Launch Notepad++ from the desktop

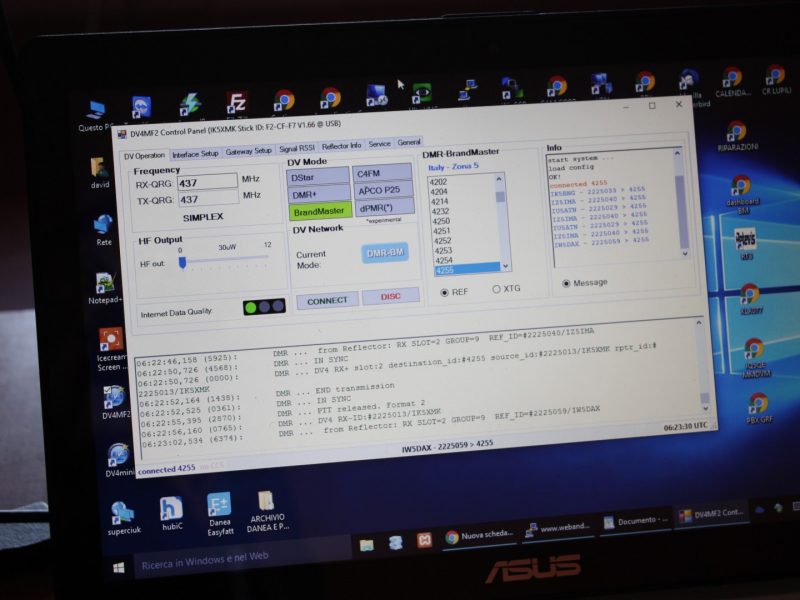pyautogui.click(x=105, y=288)
